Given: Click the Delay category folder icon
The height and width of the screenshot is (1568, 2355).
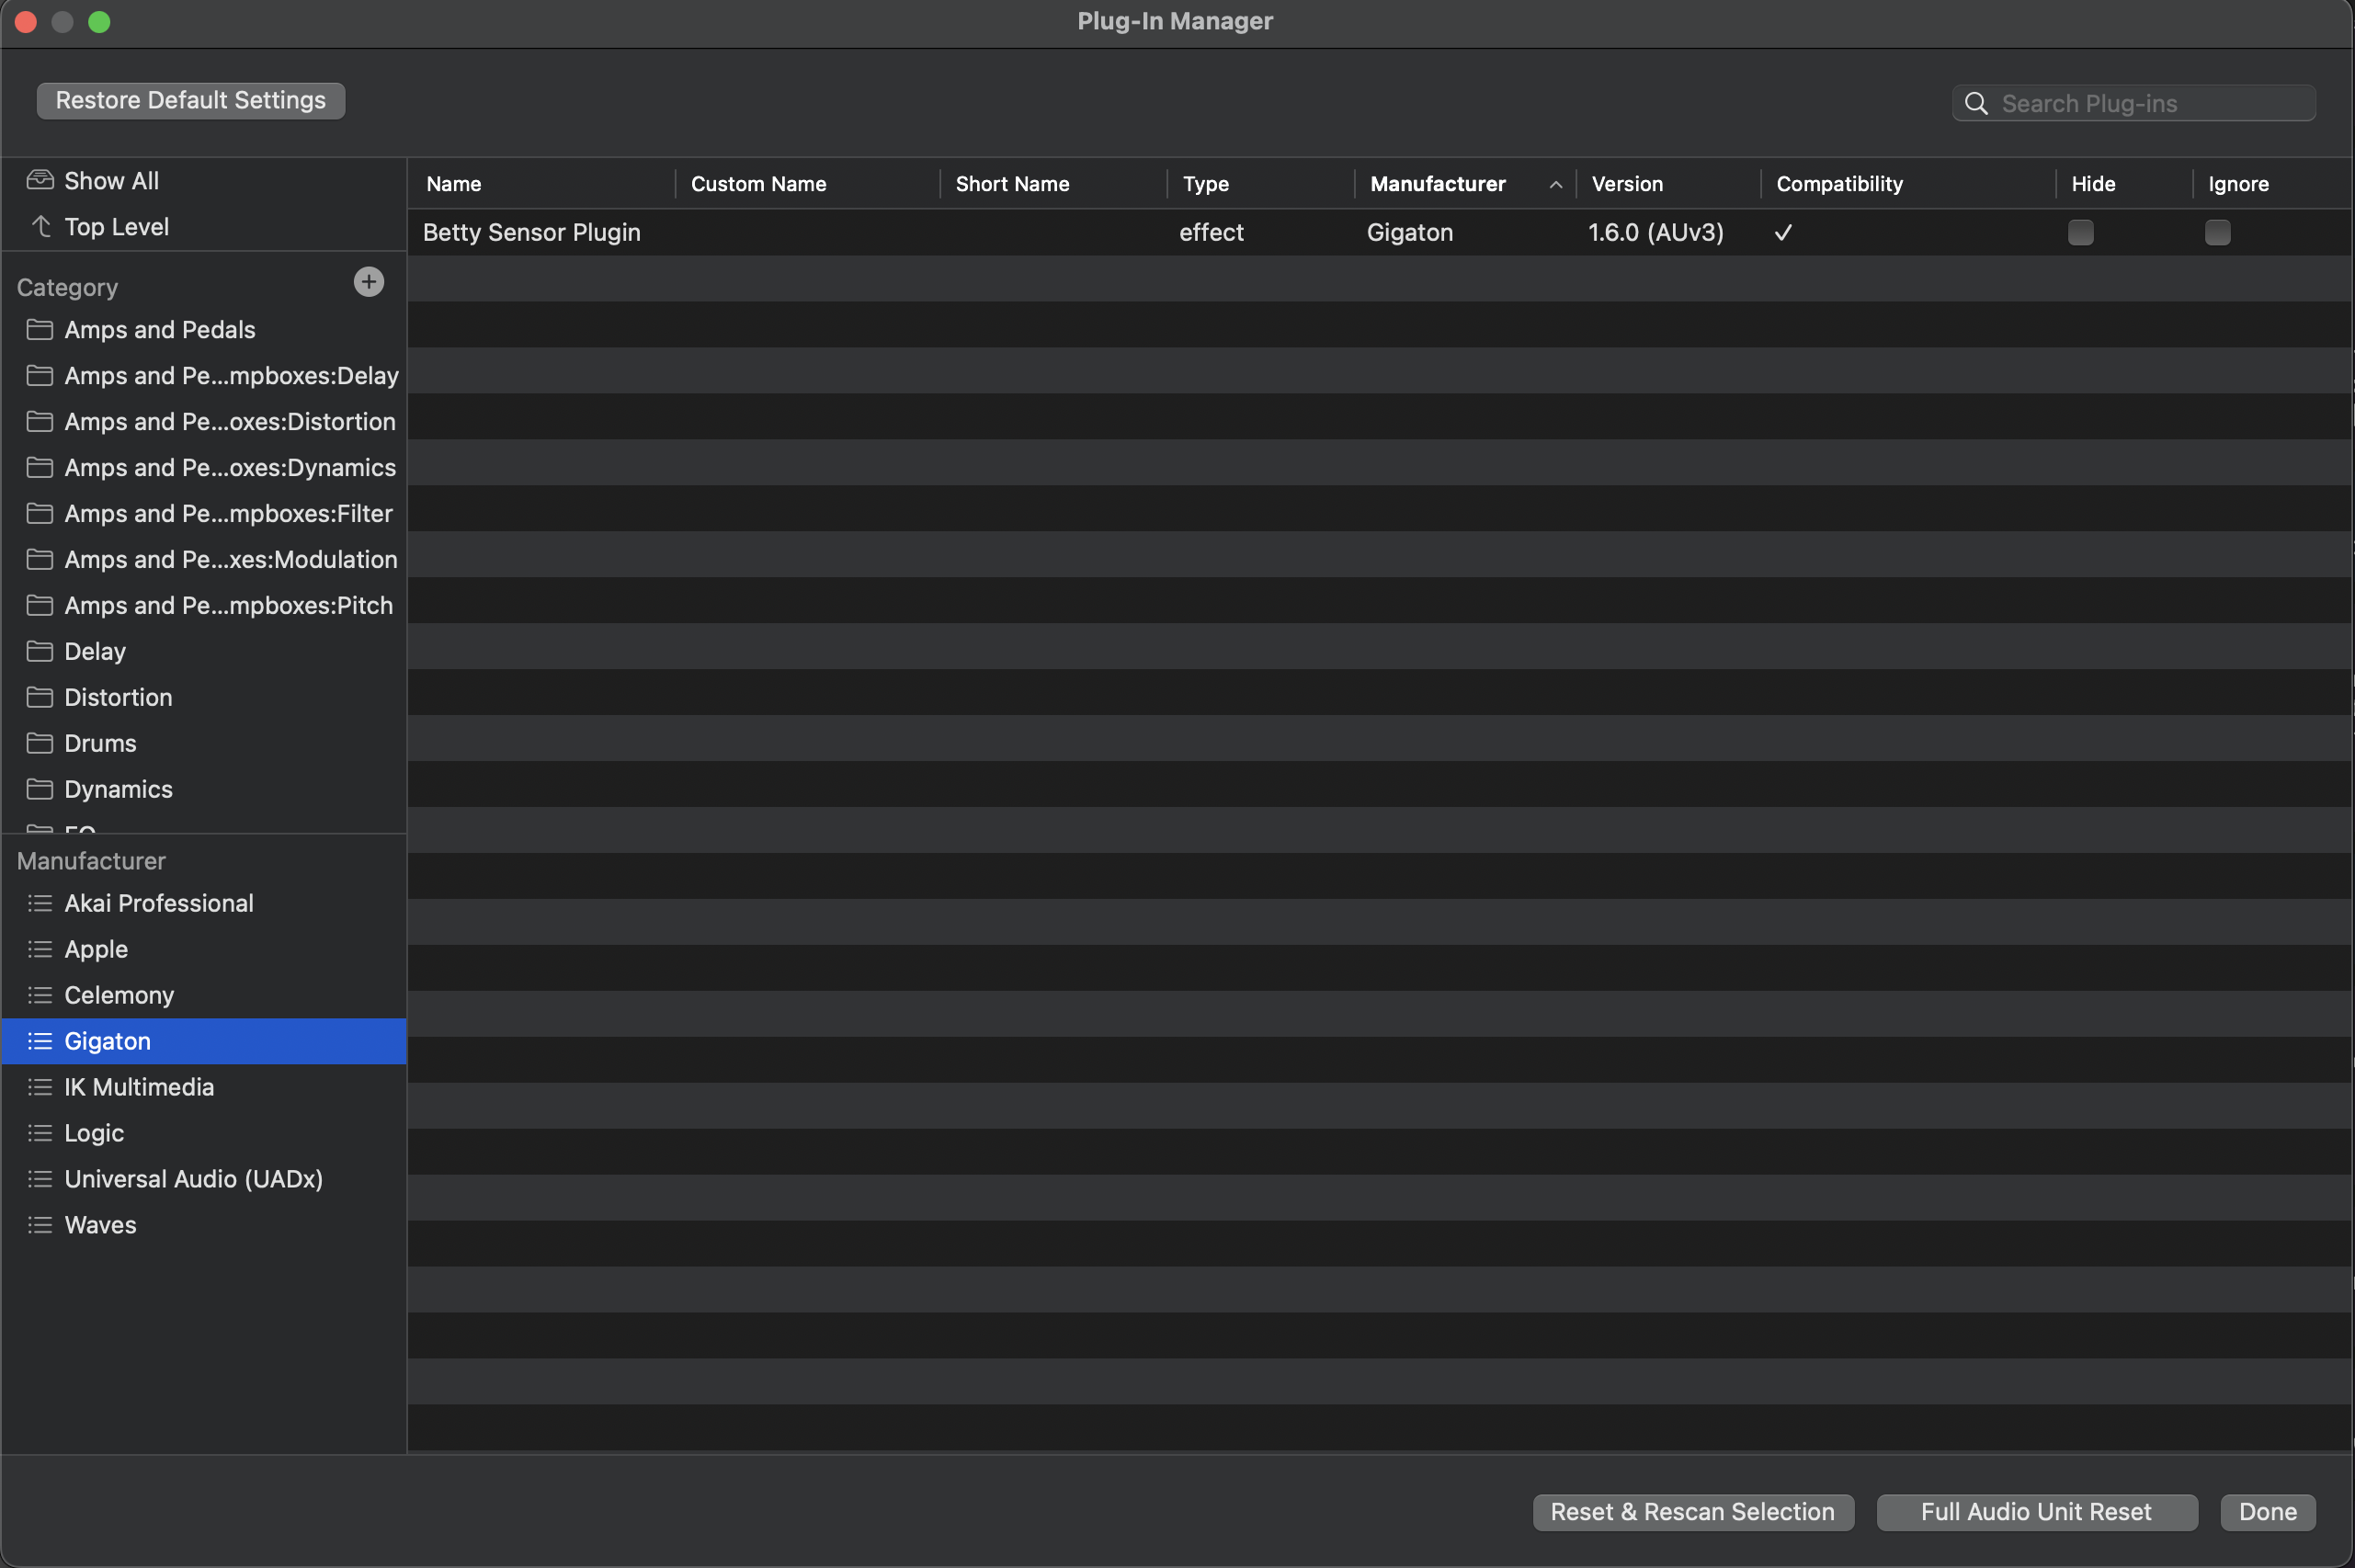Looking at the screenshot, I should coord(40,651).
